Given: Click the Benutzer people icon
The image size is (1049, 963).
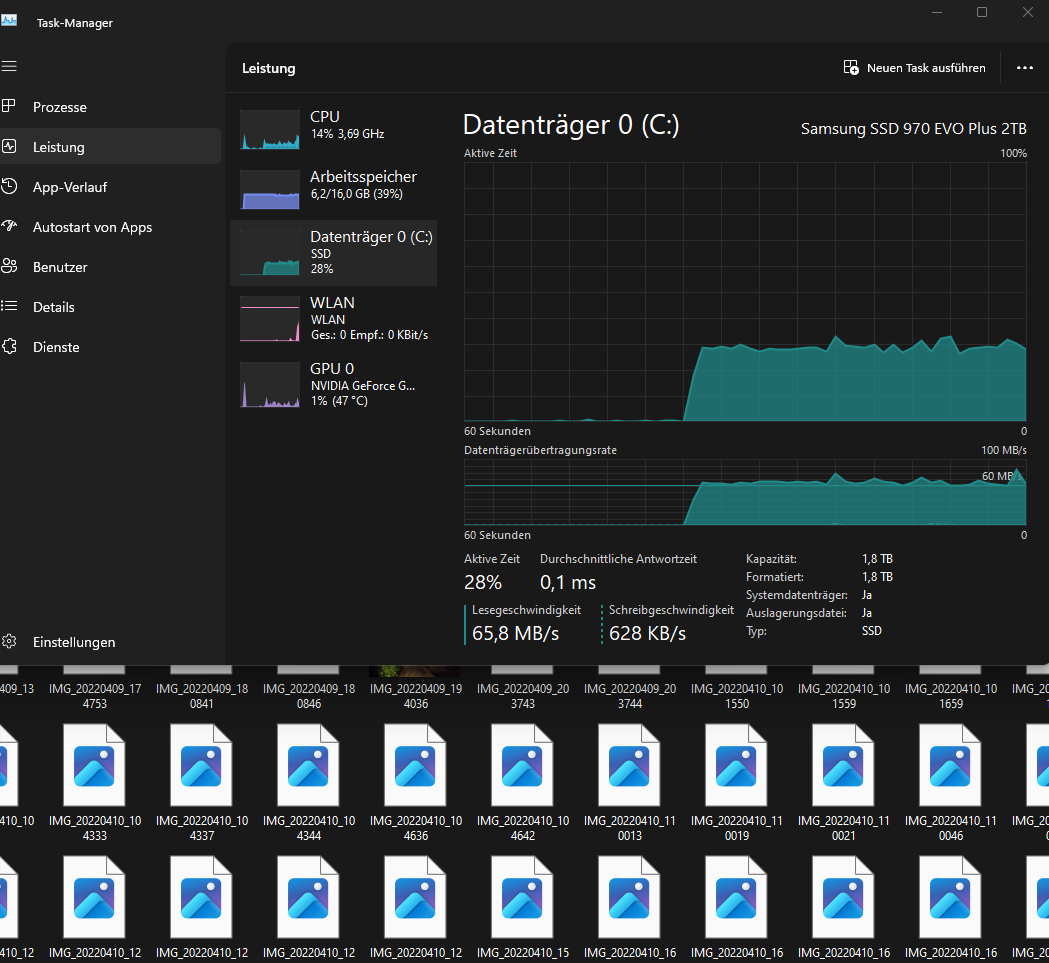Looking at the screenshot, I should tap(9, 266).
